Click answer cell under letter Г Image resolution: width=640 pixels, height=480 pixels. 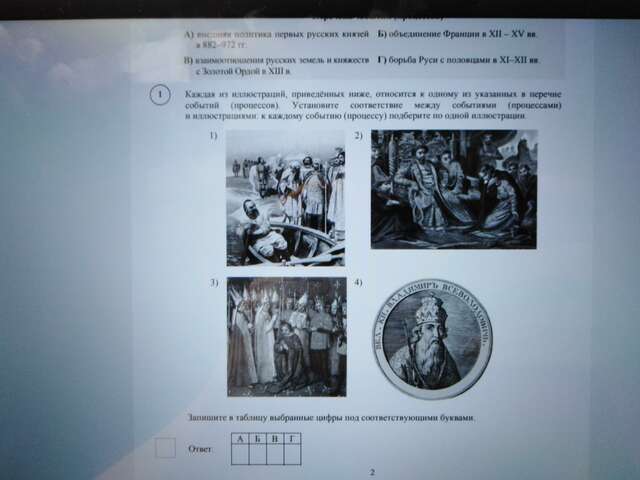pyautogui.click(x=292, y=454)
